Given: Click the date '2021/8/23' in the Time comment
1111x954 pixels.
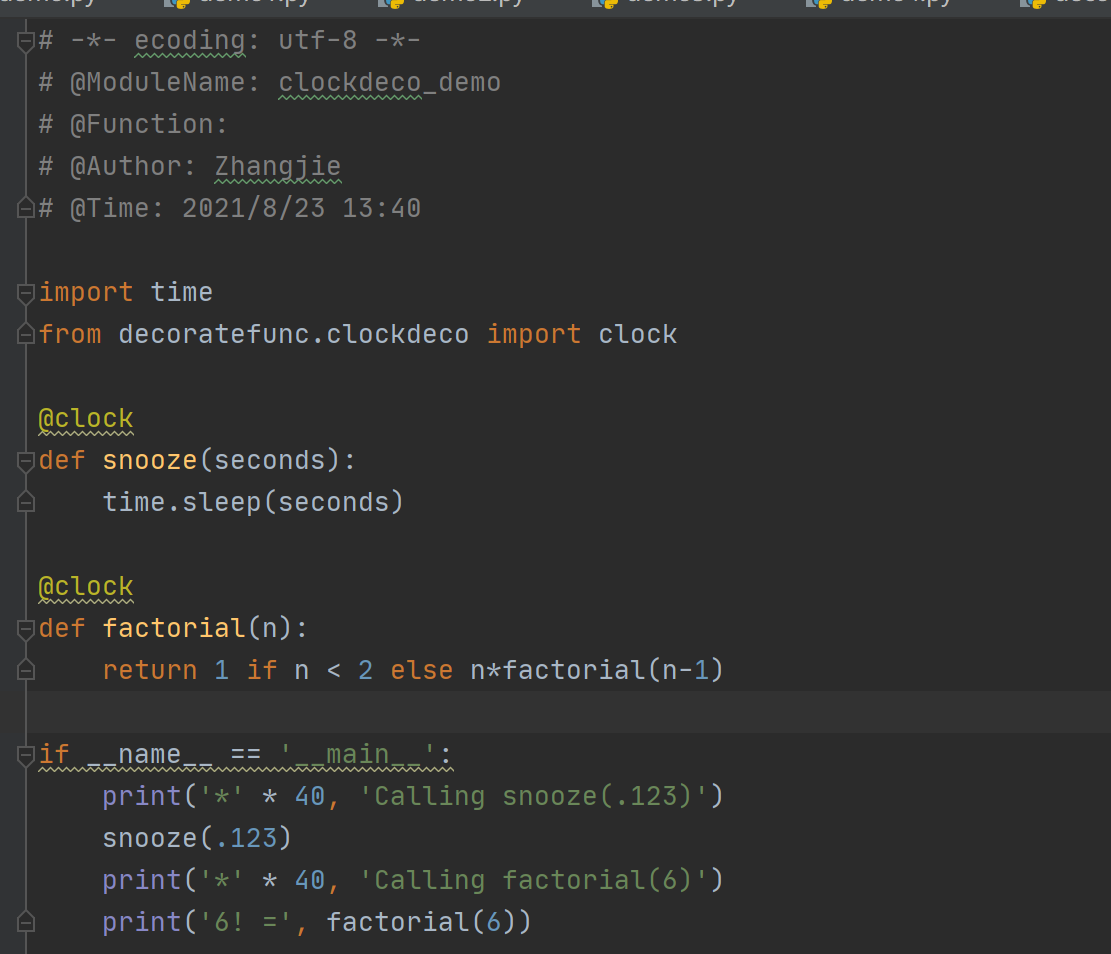Looking at the screenshot, I should click(x=254, y=208).
